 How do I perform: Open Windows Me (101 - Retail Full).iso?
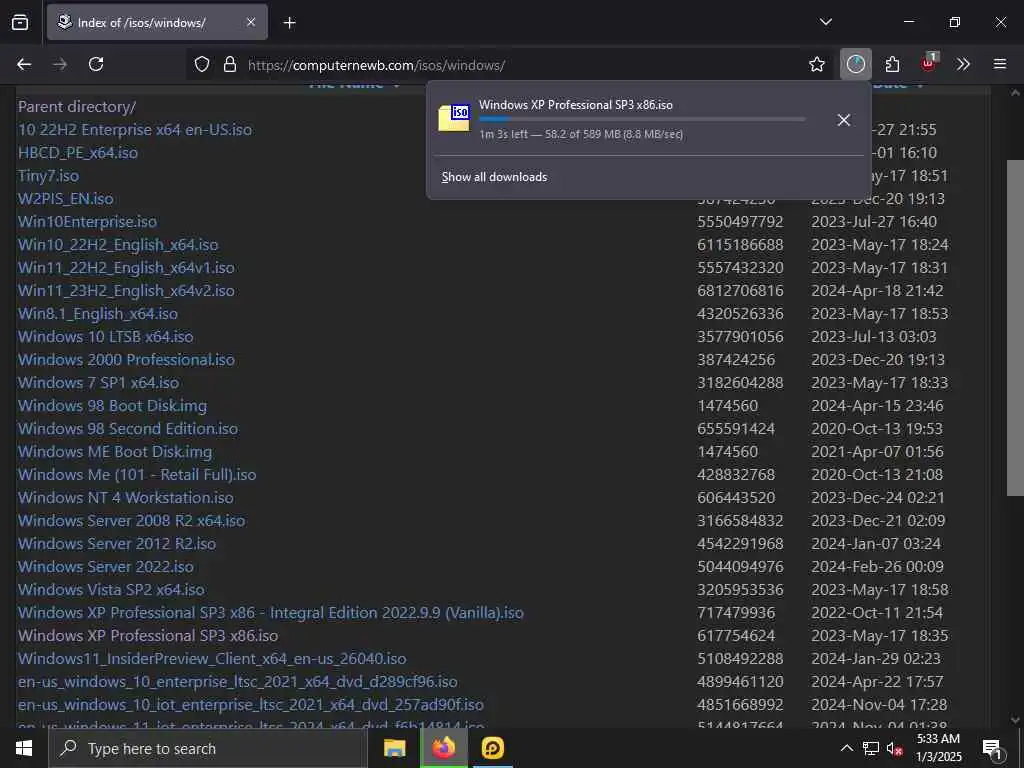(137, 475)
